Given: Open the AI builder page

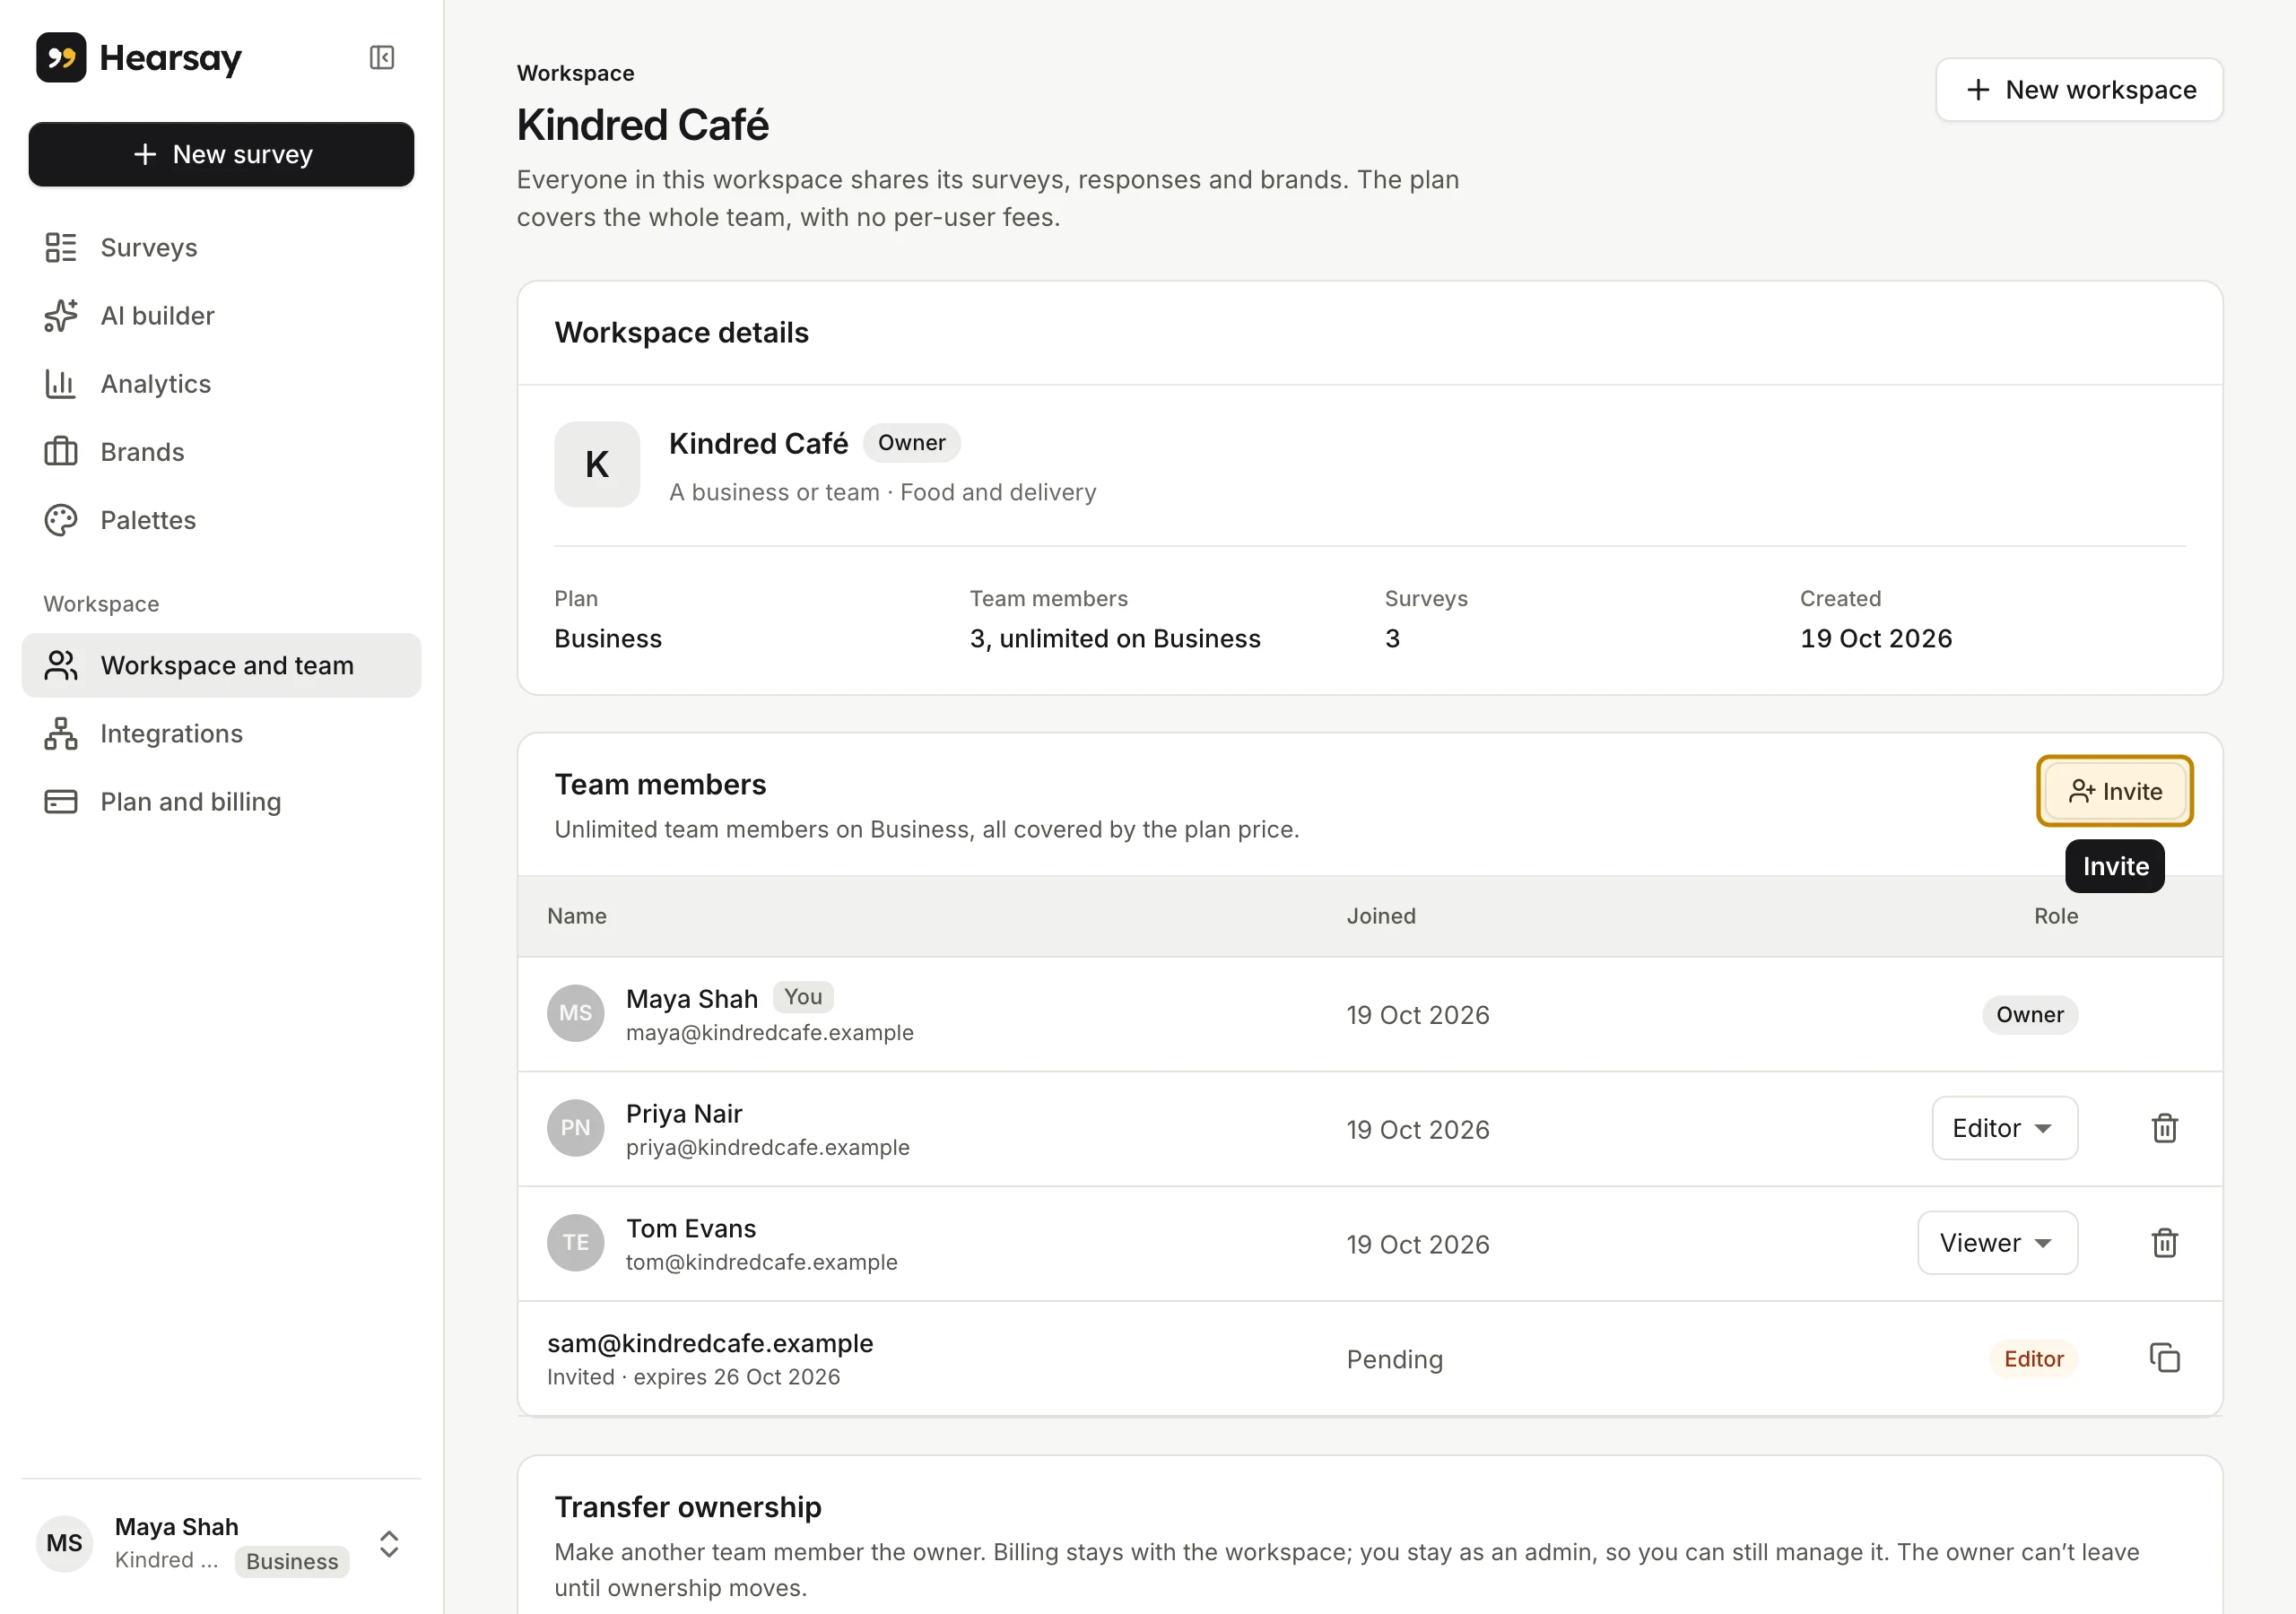Looking at the screenshot, I should pyautogui.click(x=221, y=315).
